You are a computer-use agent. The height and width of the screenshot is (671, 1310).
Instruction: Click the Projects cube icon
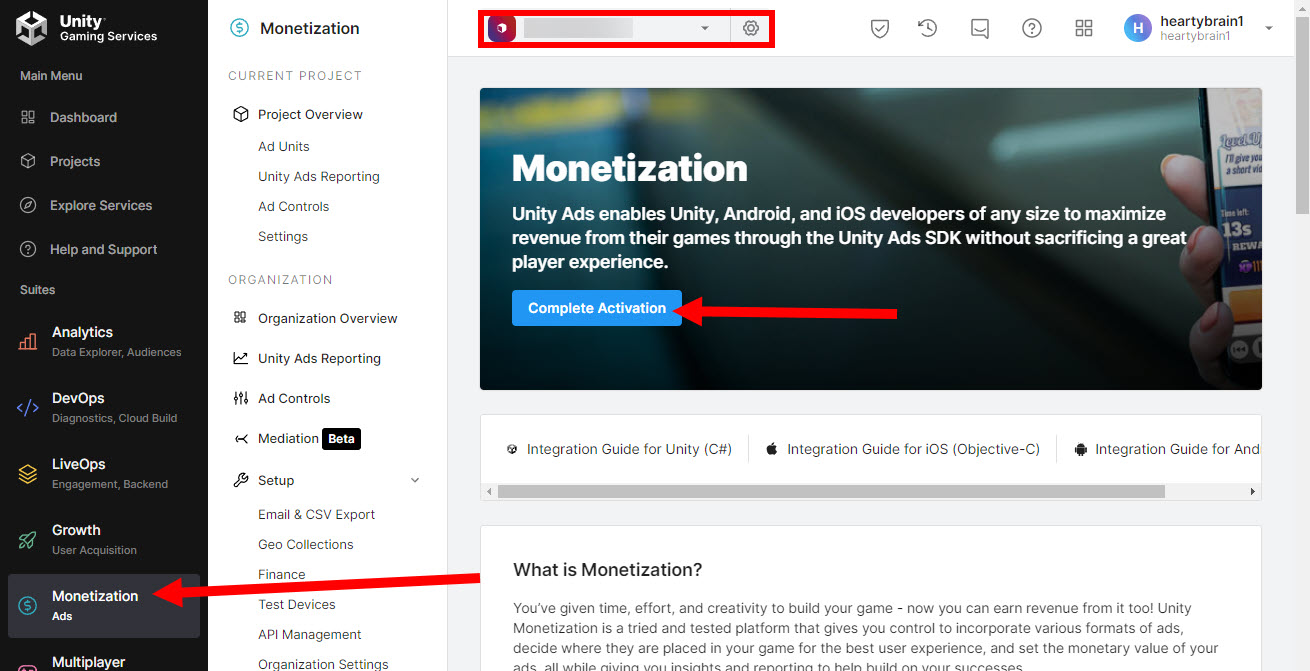[x=28, y=161]
